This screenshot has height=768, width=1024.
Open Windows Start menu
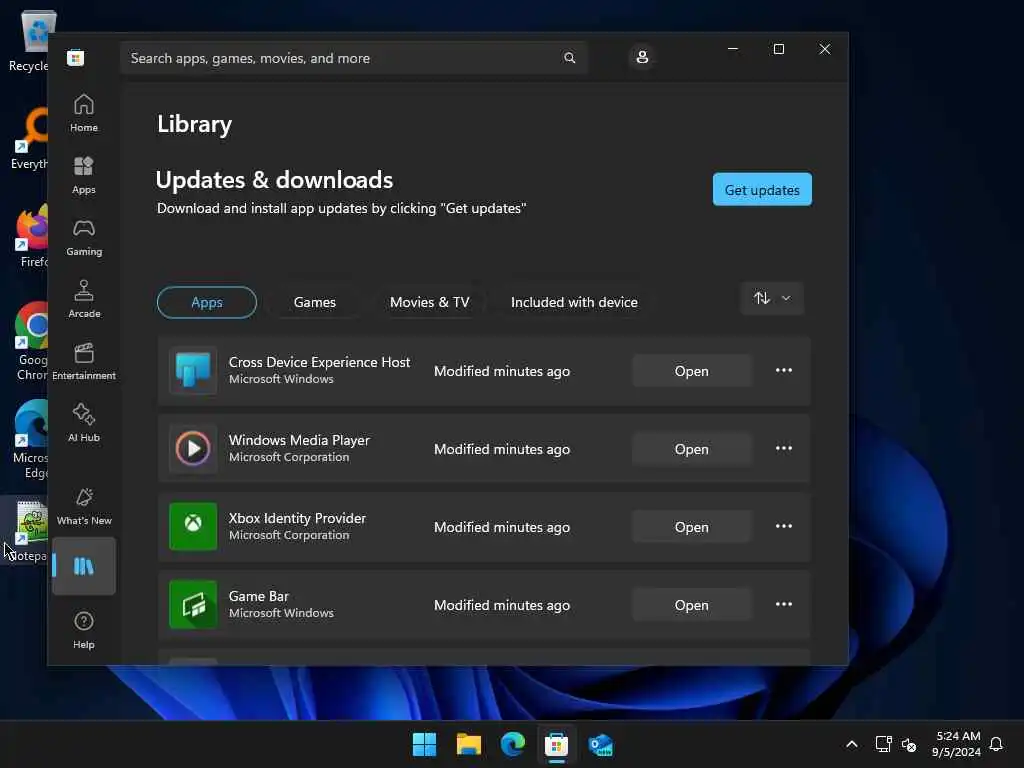click(424, 744)
